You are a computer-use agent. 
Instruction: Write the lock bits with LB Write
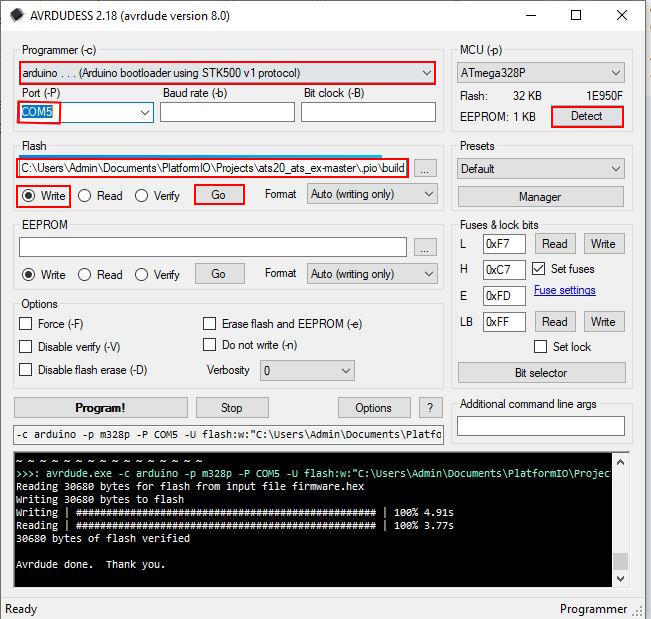604,322
